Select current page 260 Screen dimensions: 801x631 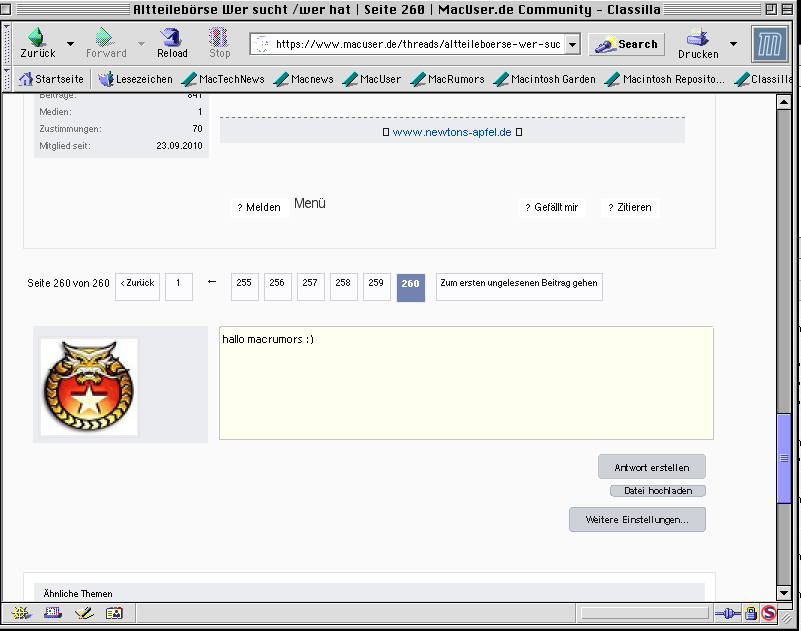coord(411,288)
